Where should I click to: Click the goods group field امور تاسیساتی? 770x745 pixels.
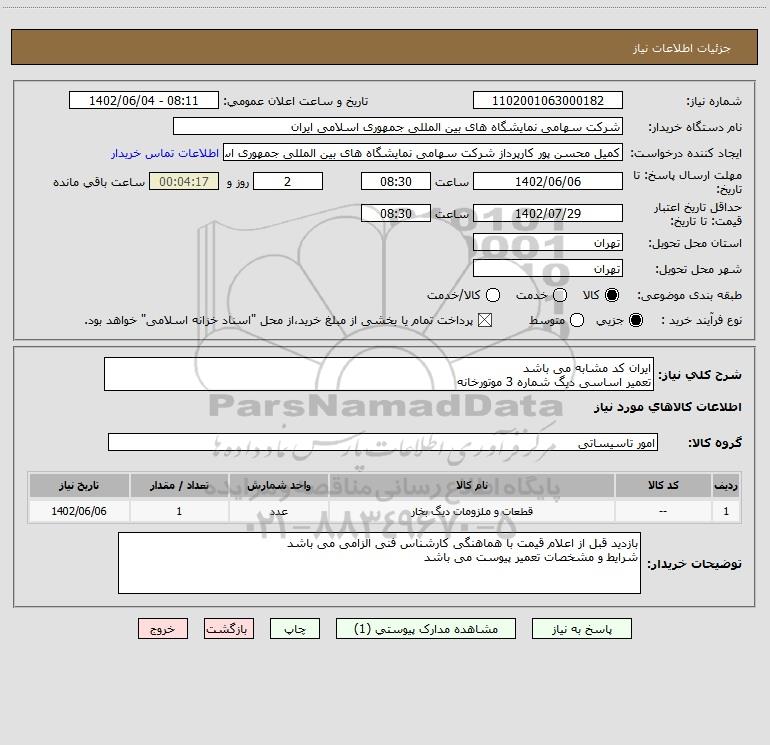[x=383, y=442]
